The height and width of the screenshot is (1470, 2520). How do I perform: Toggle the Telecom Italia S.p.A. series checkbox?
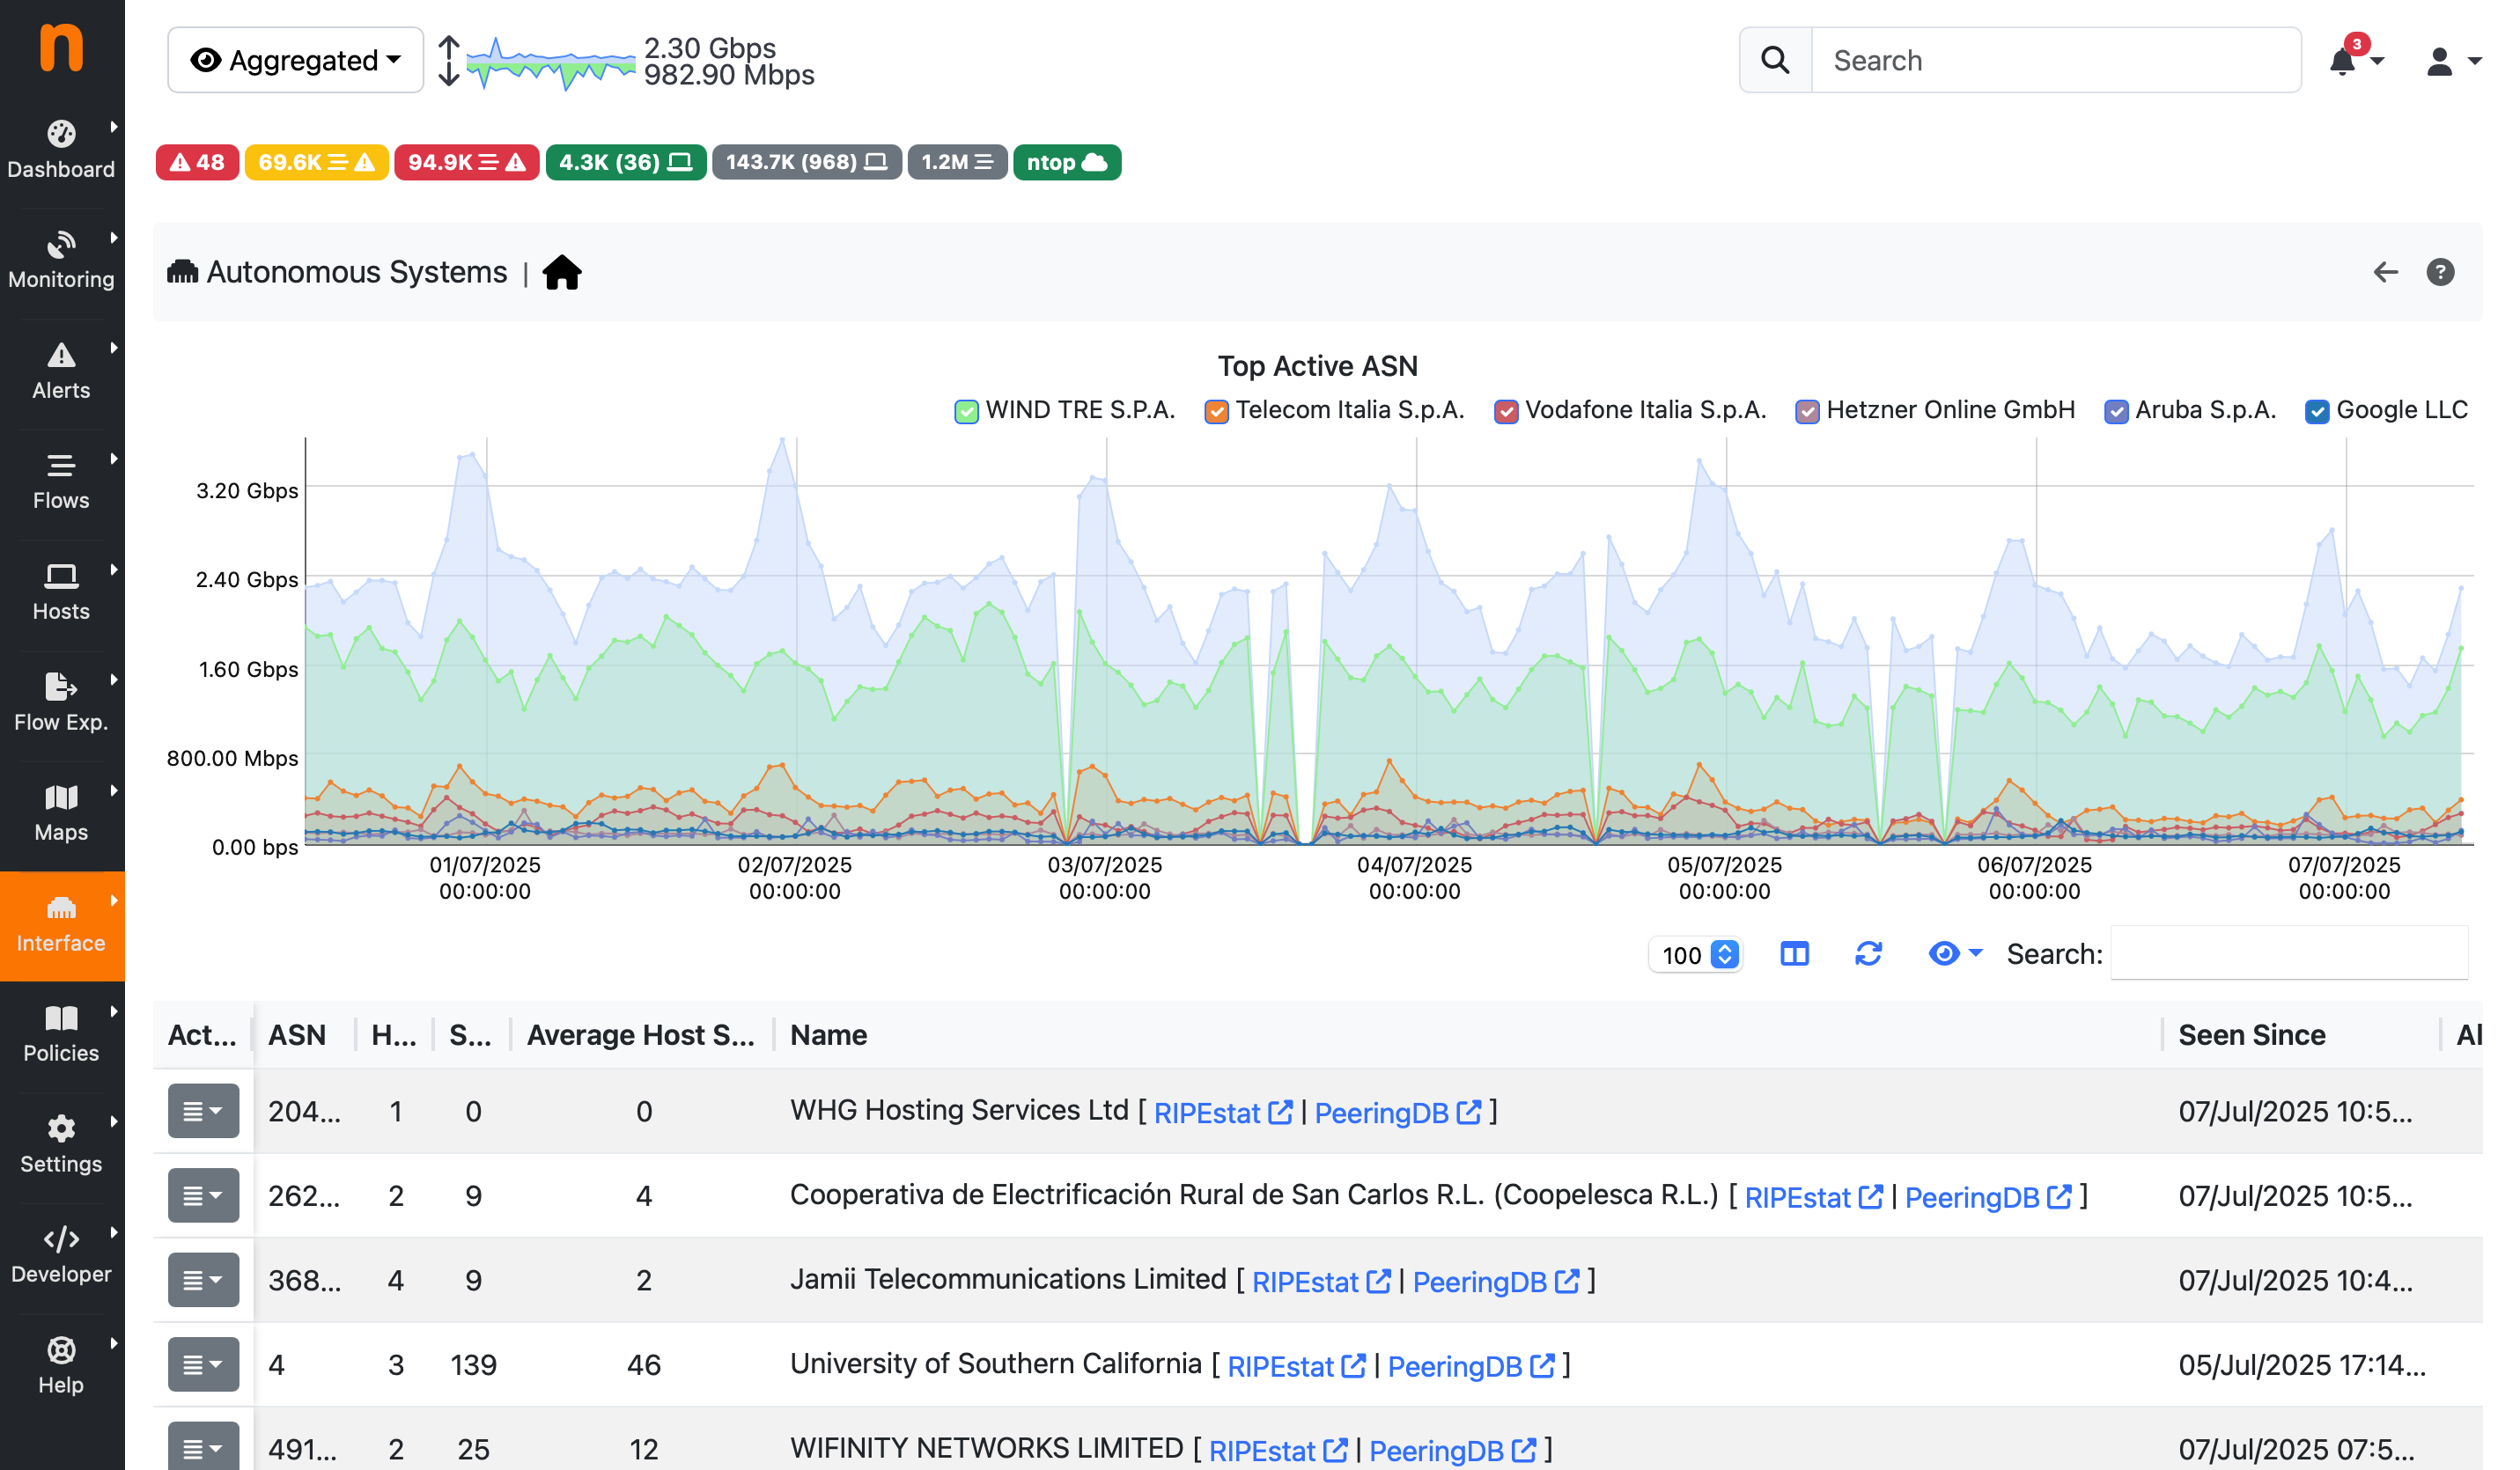click(1216, 411)
